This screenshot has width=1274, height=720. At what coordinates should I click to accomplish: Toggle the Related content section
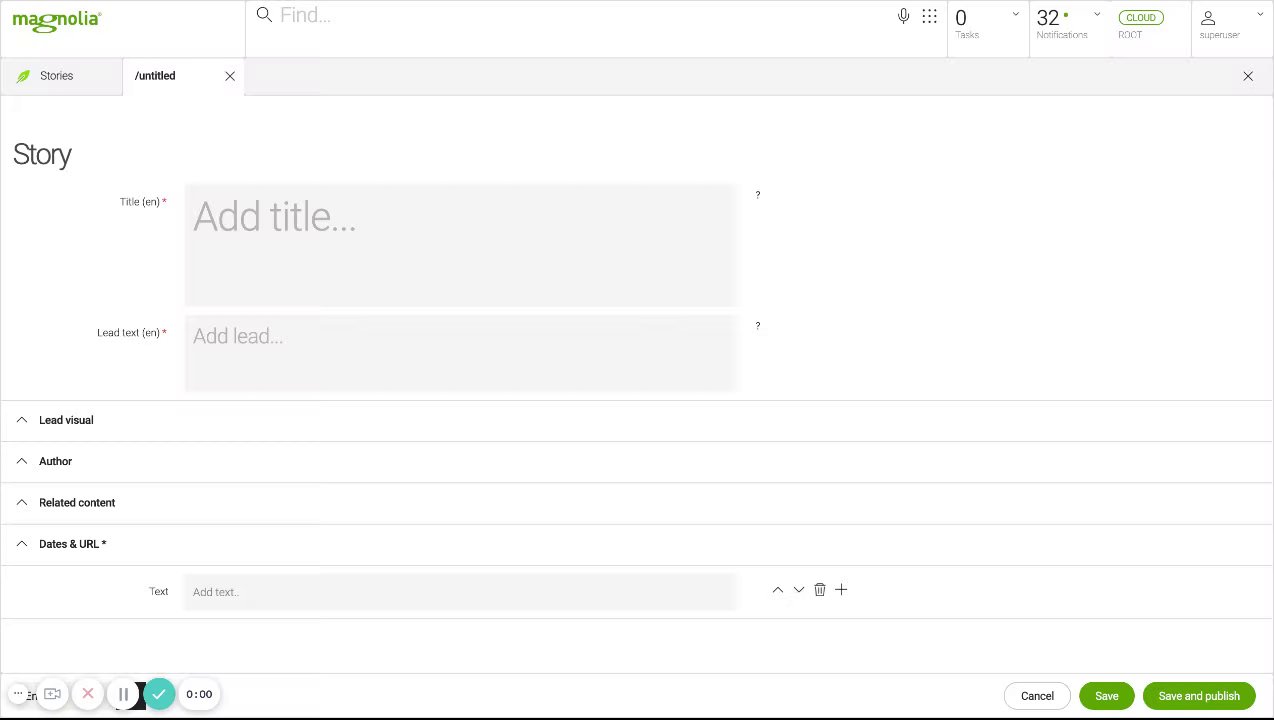click(x=76, y=503)
